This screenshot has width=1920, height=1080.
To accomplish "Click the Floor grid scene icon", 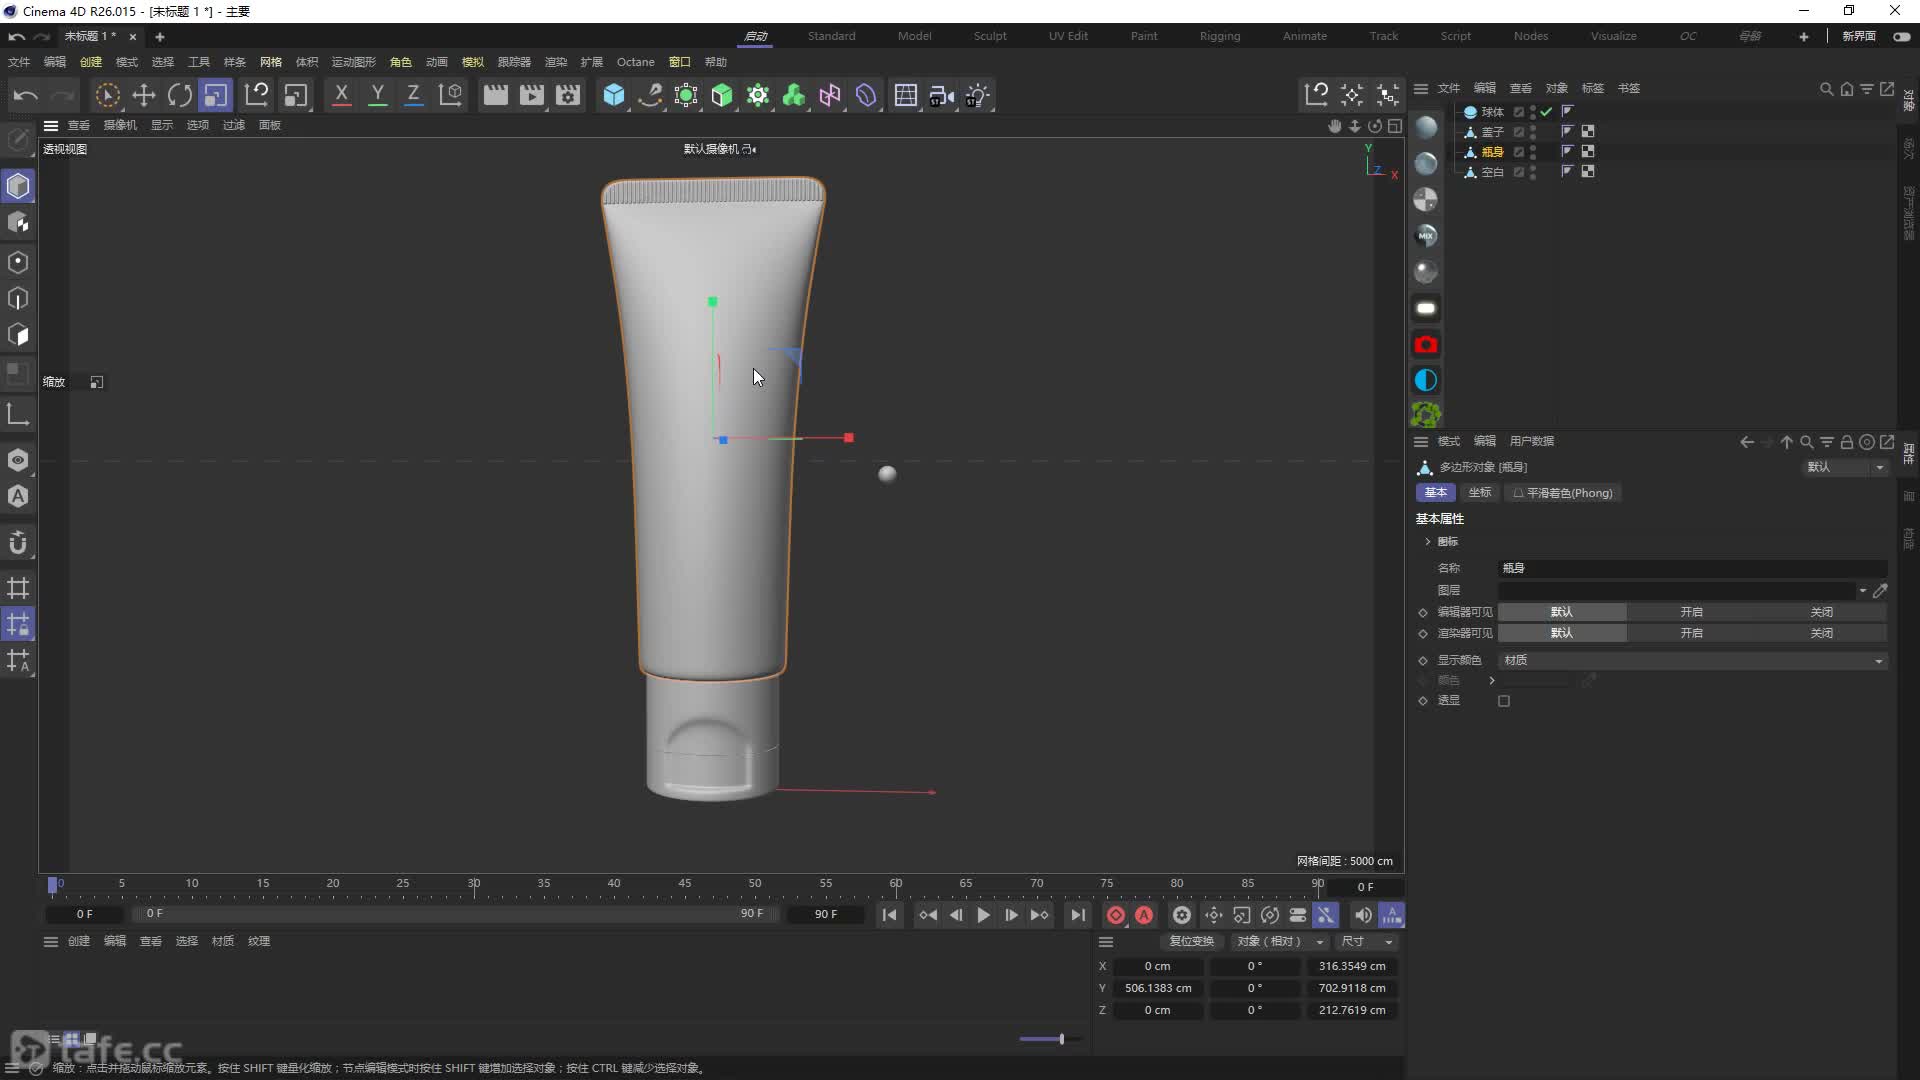I will click(x=906, y=95).
